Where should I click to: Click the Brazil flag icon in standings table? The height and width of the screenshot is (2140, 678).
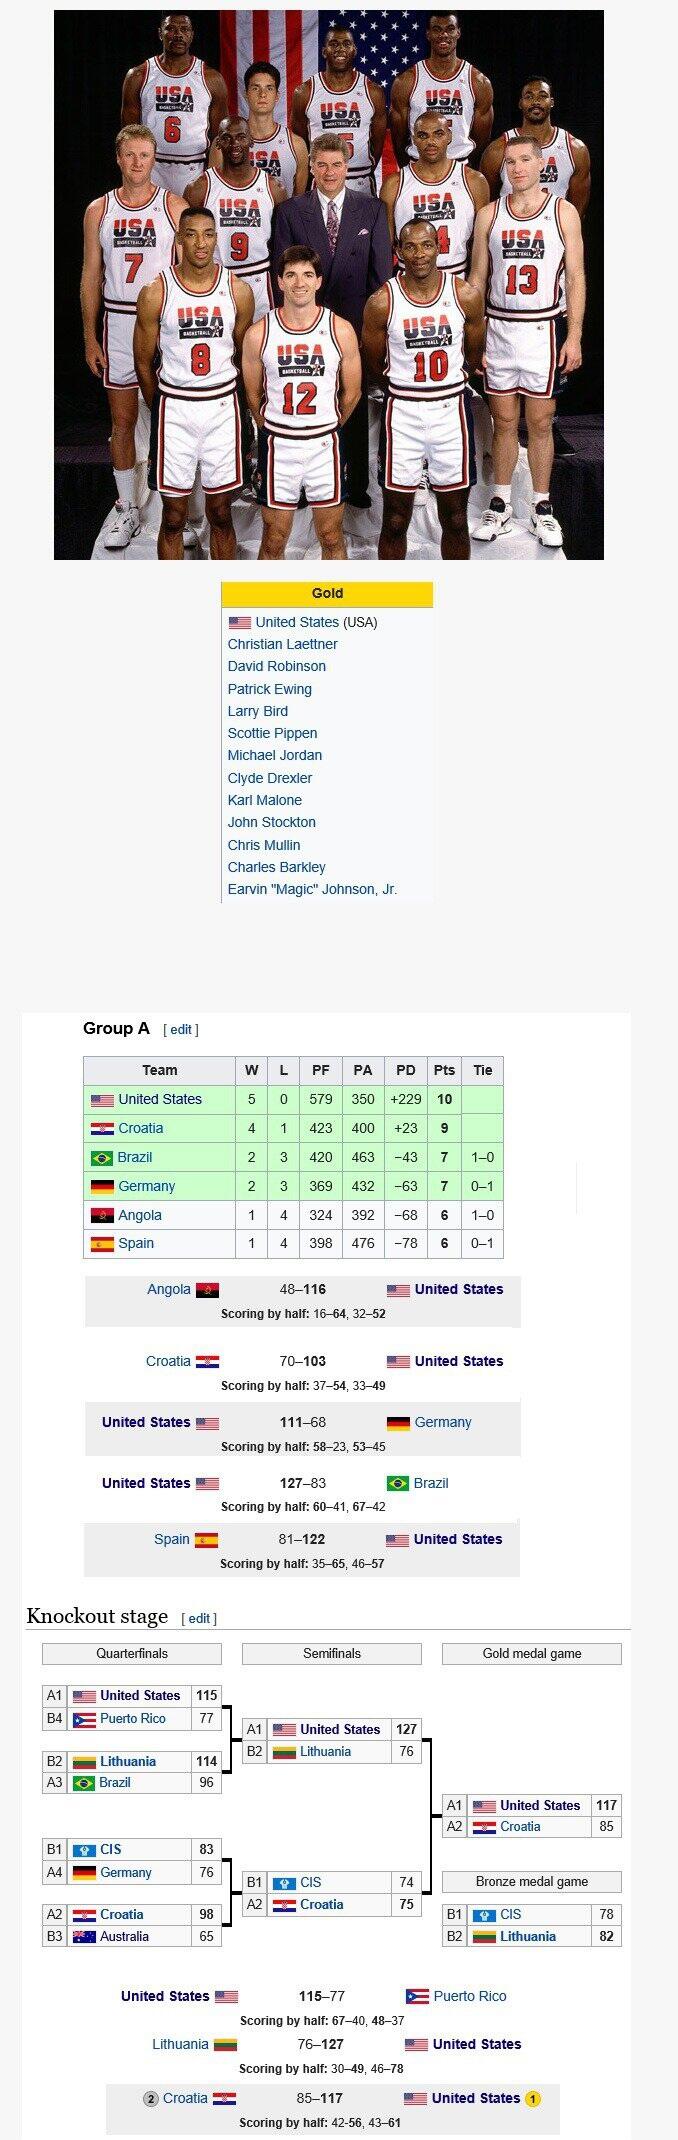[102, 1157]
